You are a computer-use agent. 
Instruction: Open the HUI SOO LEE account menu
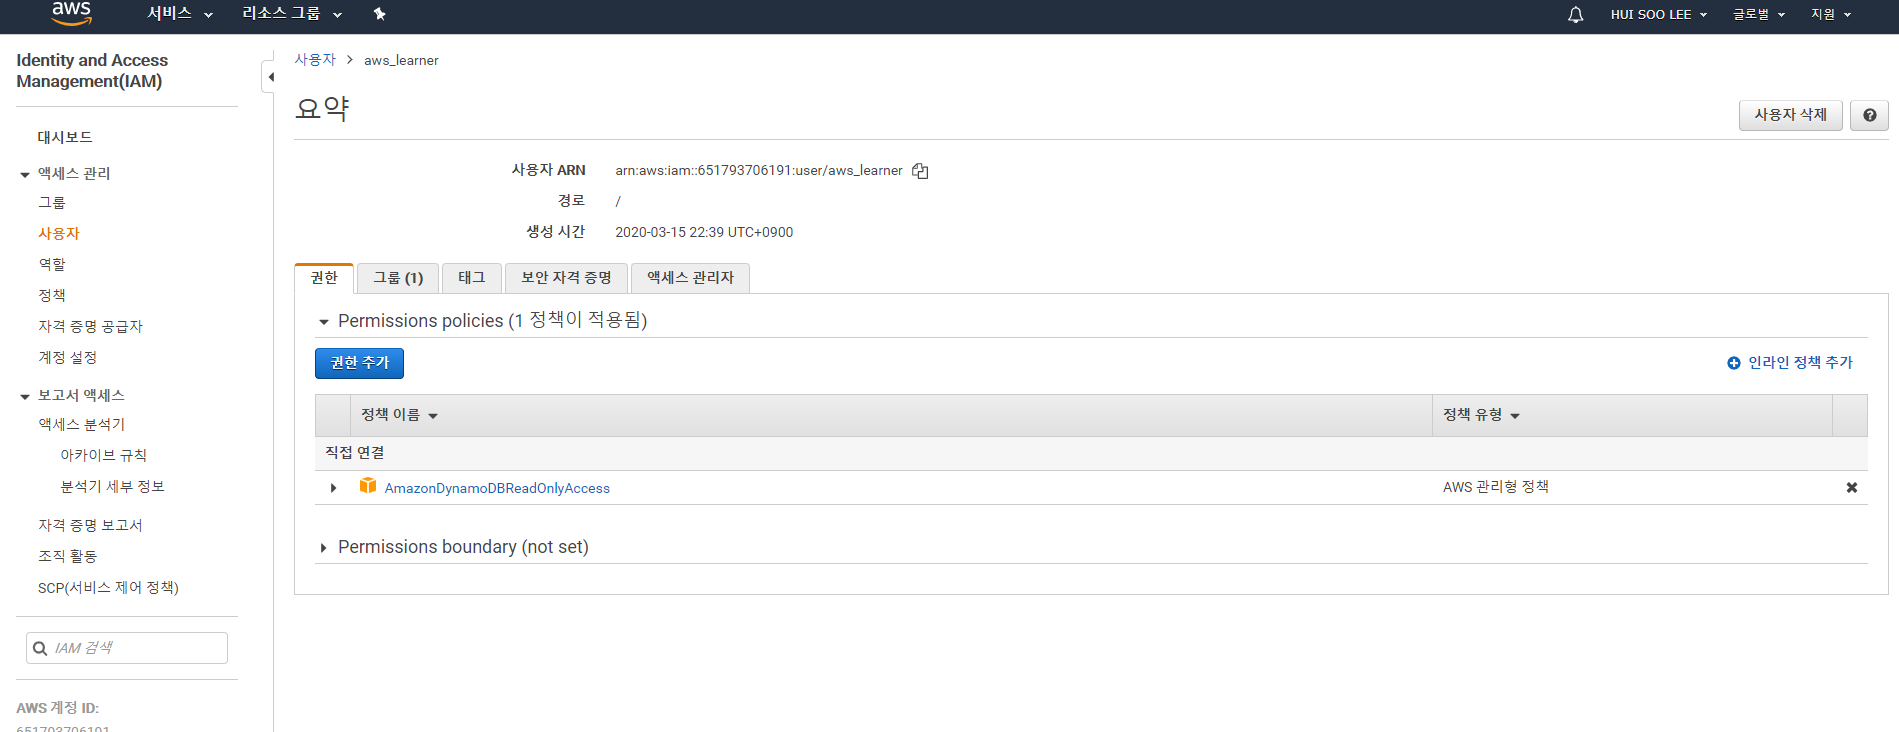pyautogui.click(x=1658, y=14)
